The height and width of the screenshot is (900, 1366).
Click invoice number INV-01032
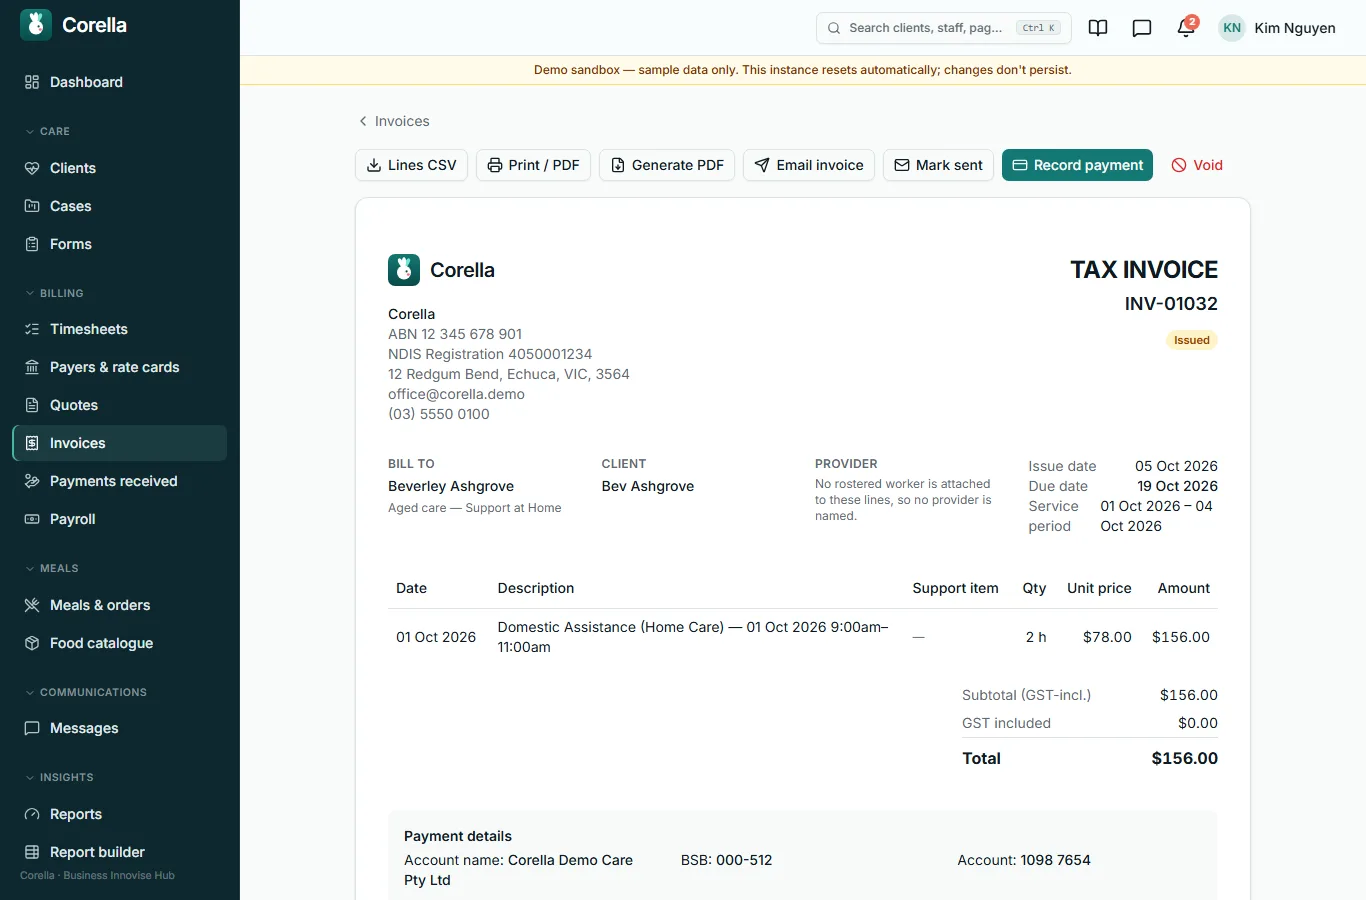coord(1171,303)
